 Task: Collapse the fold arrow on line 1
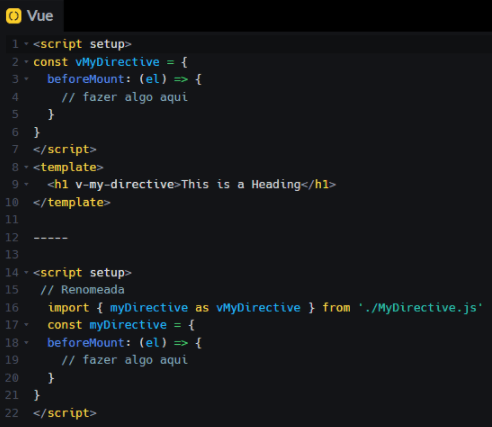(x=26, y=43)
